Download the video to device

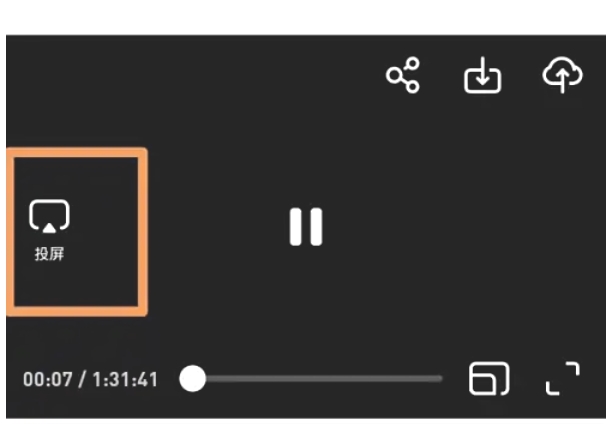tap(483, 75)
